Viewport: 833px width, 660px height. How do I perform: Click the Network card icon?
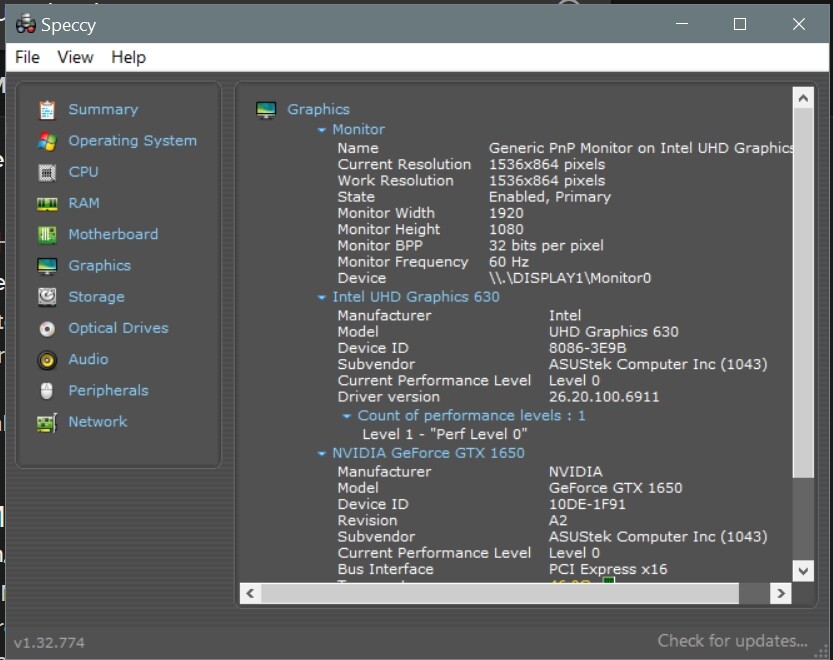click(x=47, y=423)
